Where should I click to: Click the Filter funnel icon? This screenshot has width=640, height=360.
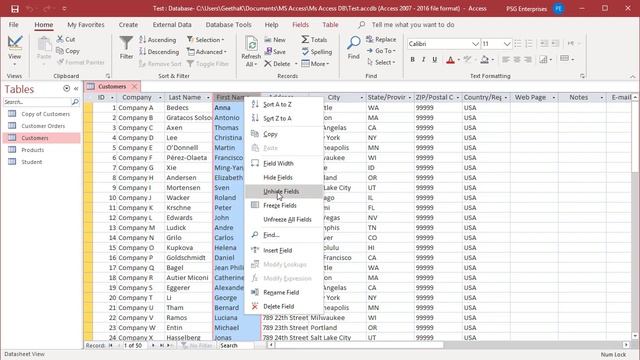[126, 43]
